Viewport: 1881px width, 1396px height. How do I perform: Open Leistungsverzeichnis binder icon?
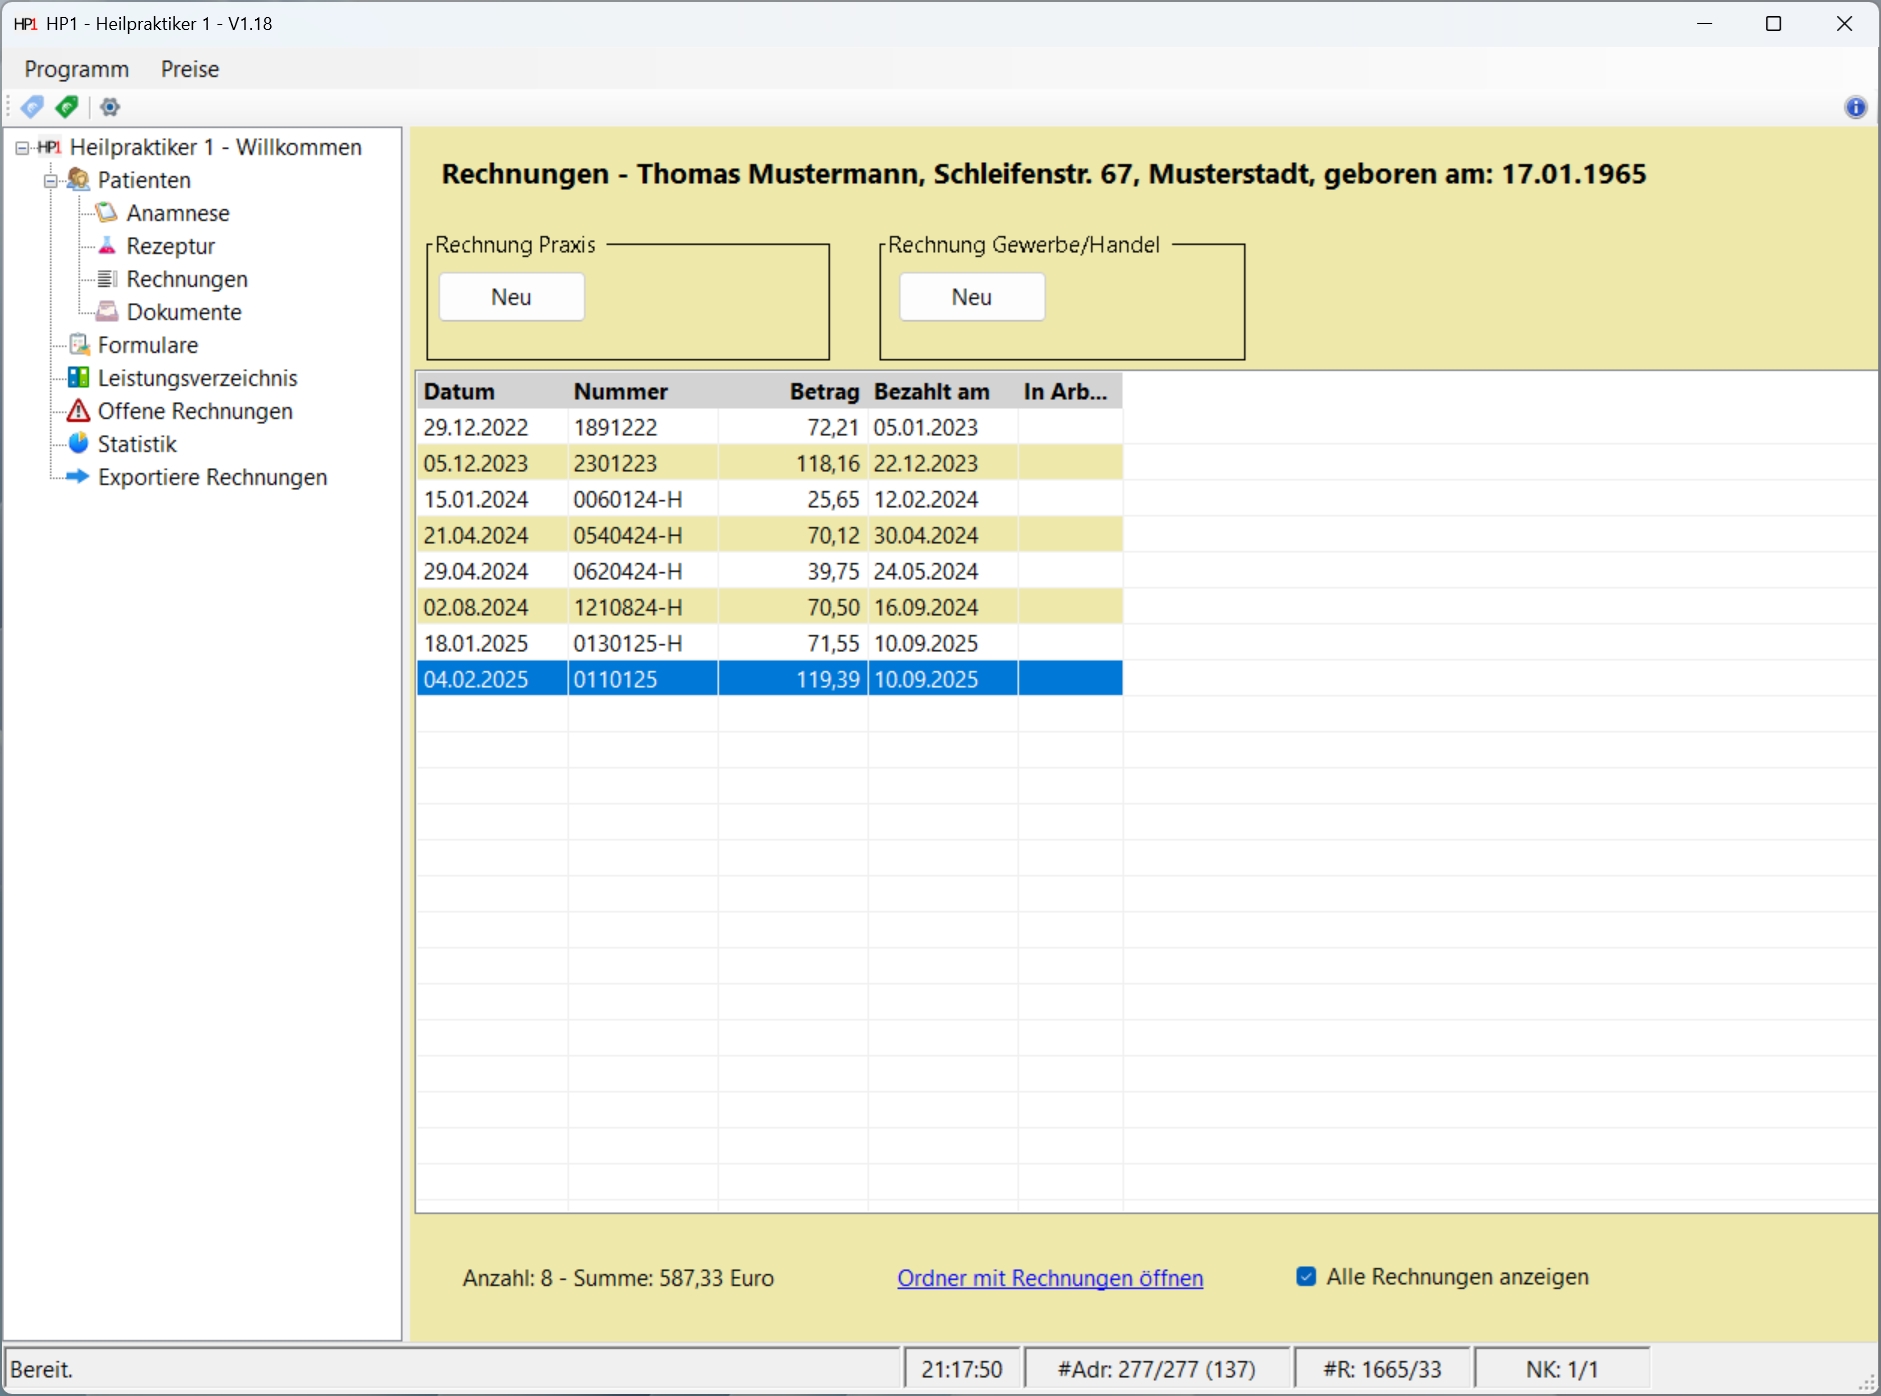click(78, 378)
